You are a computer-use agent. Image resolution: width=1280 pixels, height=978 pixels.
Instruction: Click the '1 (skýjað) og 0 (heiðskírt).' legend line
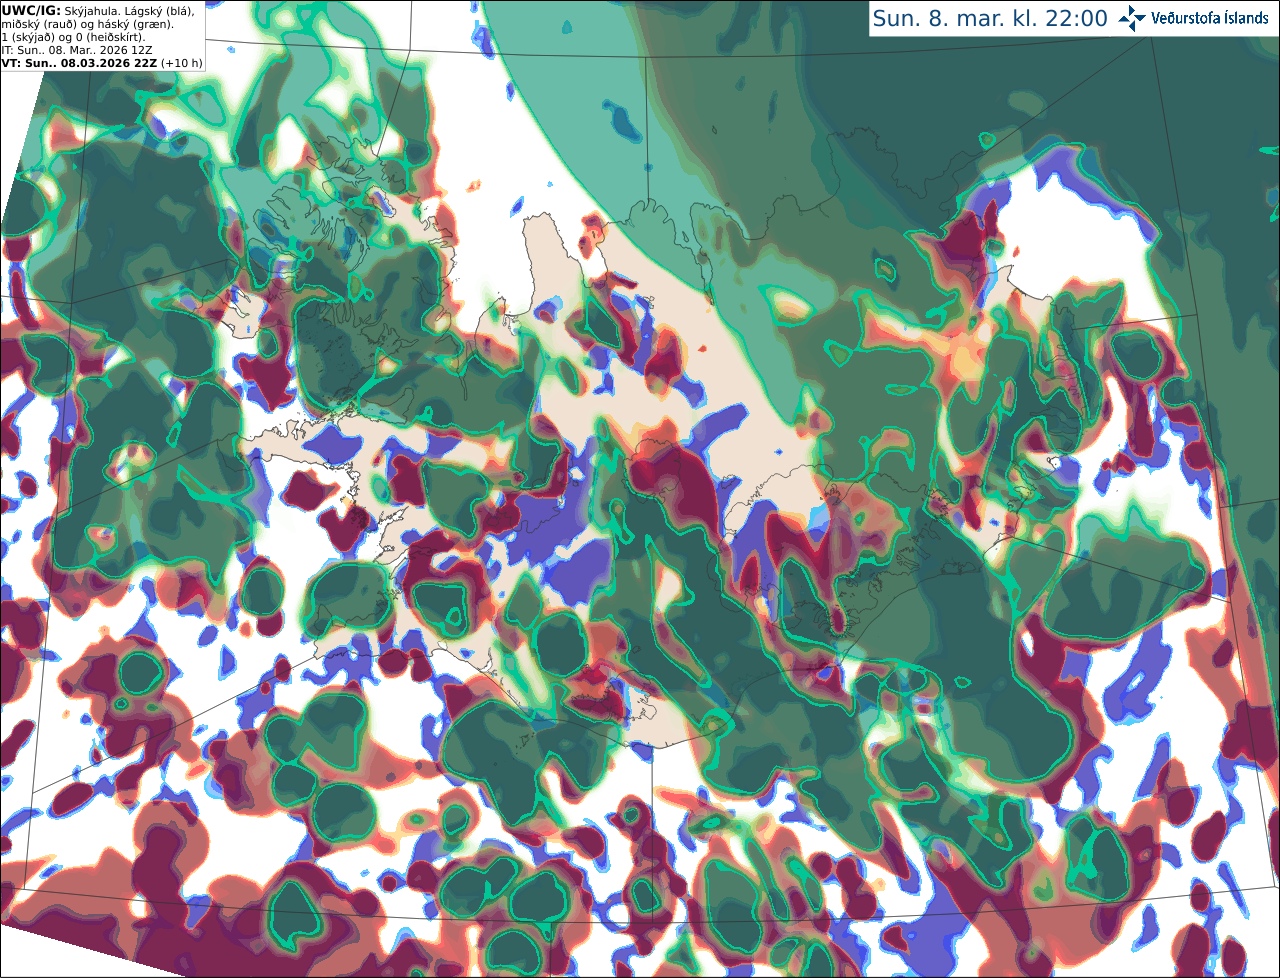click(73, 36)
